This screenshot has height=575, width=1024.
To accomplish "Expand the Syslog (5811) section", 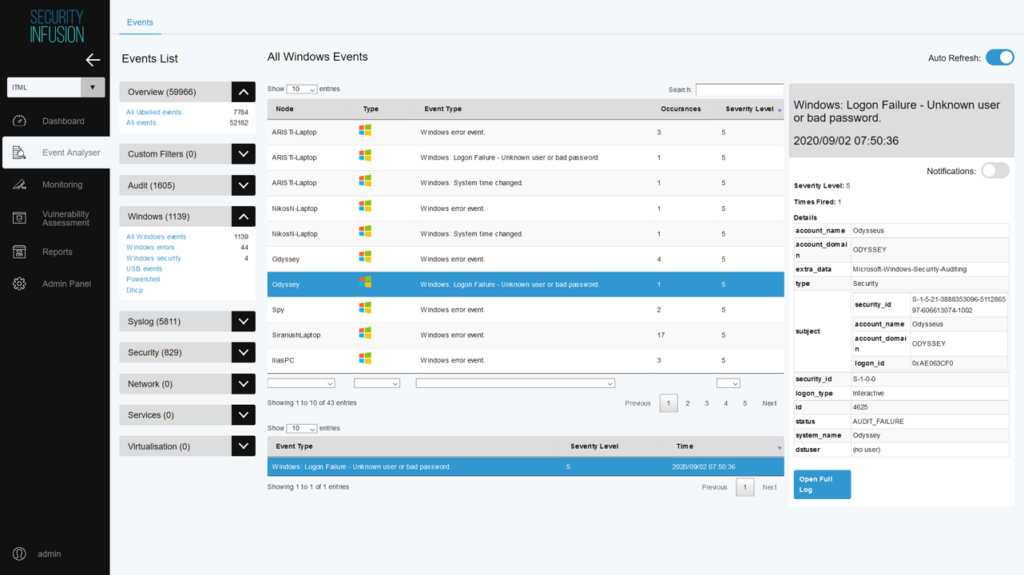I will pyautogui.click(x=243, y=321).
